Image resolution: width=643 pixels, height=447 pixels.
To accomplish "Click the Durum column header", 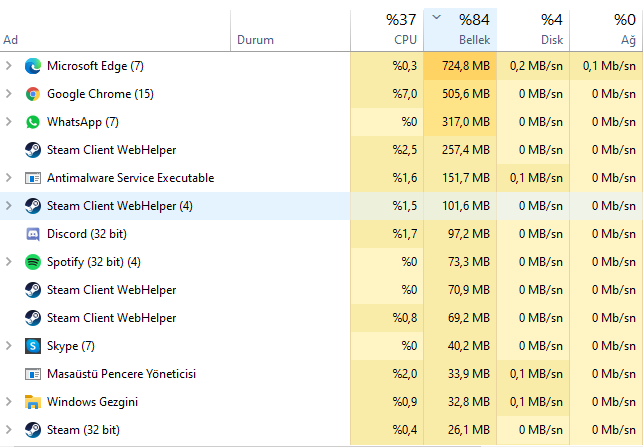I will point(255,40).
